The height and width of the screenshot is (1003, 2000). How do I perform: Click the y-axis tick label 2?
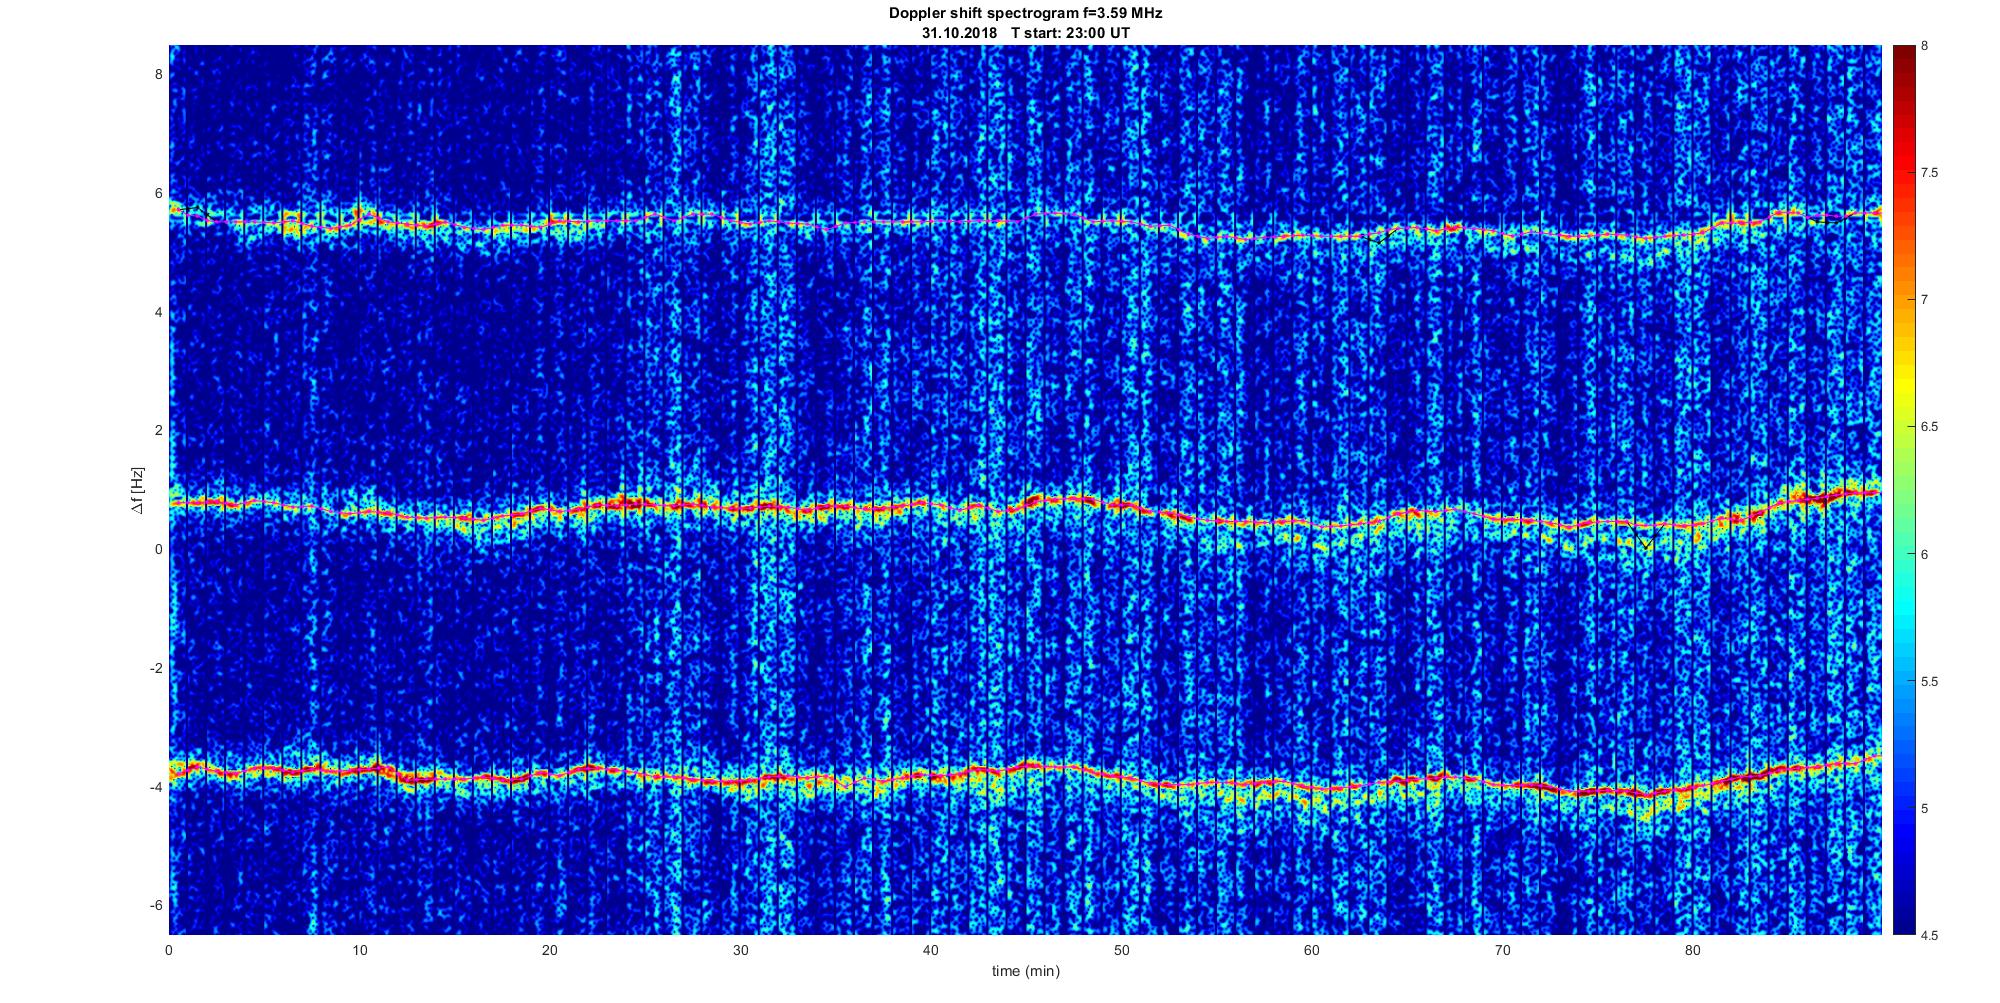pos(158,430)
